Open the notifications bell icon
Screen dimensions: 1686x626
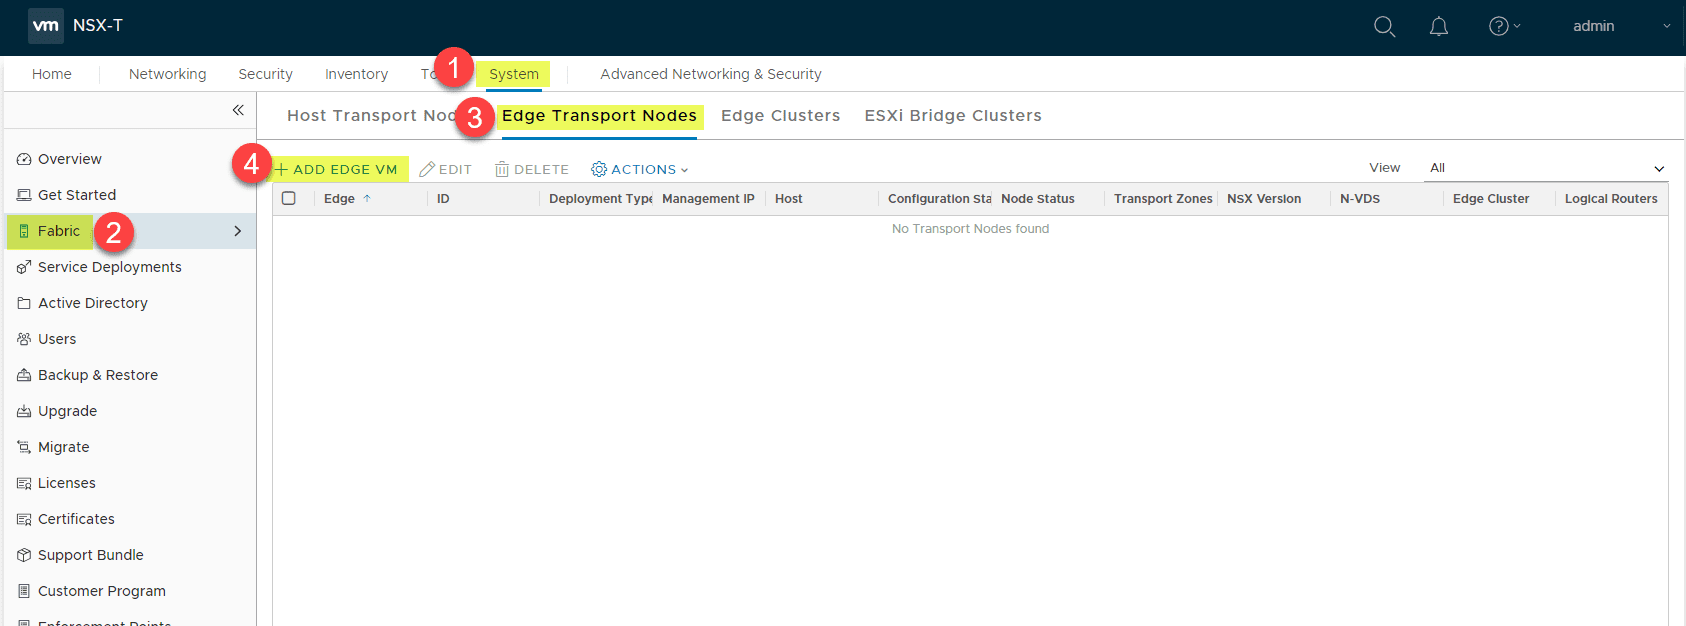[1439, 27]
